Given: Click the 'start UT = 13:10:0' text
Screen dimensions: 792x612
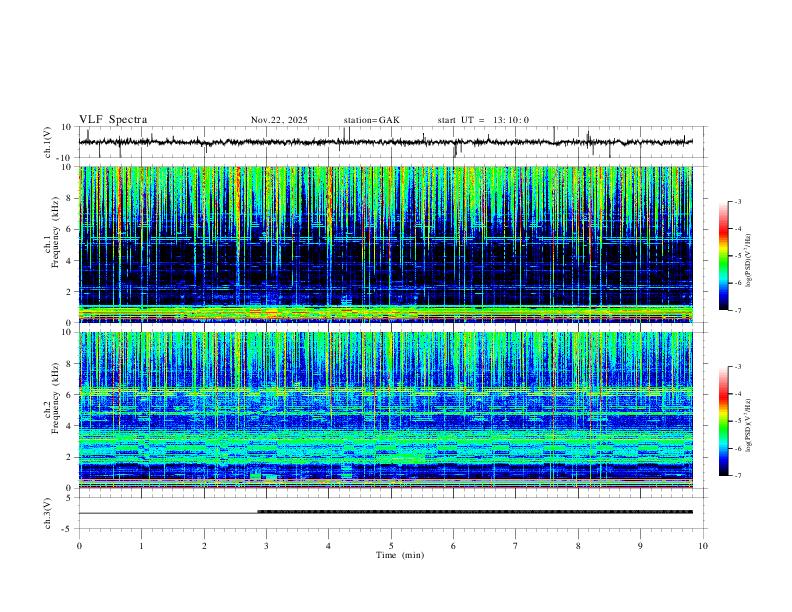Looking at the screenshot, I should point(483,120).
